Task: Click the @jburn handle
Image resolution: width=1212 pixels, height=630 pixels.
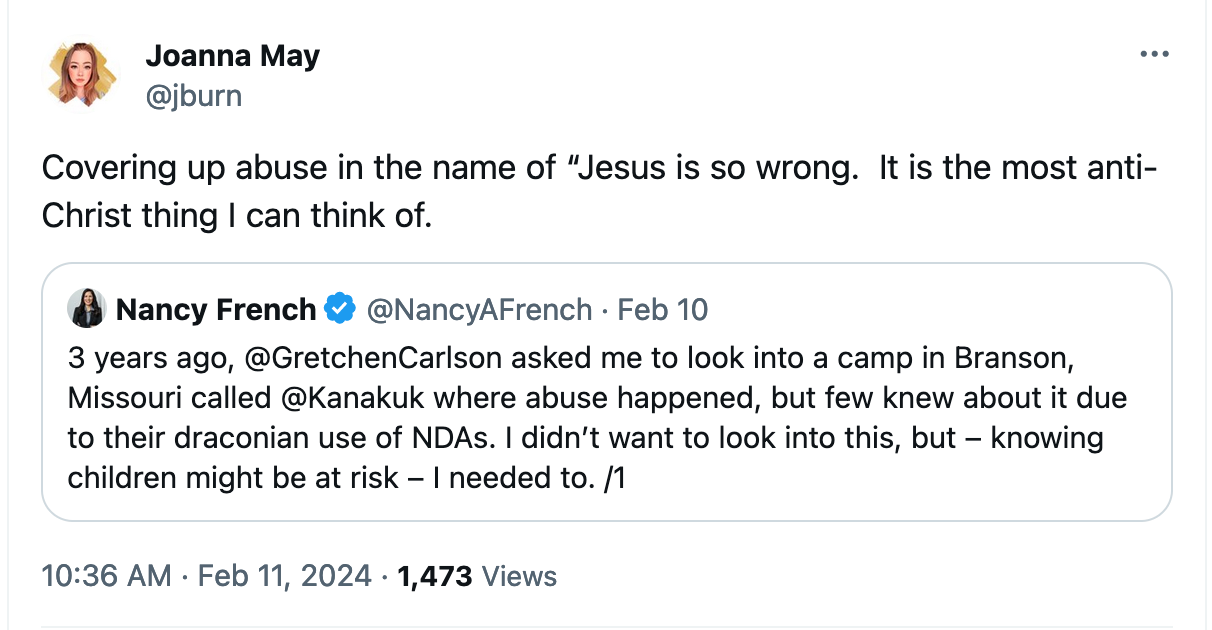Action: (193, 95)
